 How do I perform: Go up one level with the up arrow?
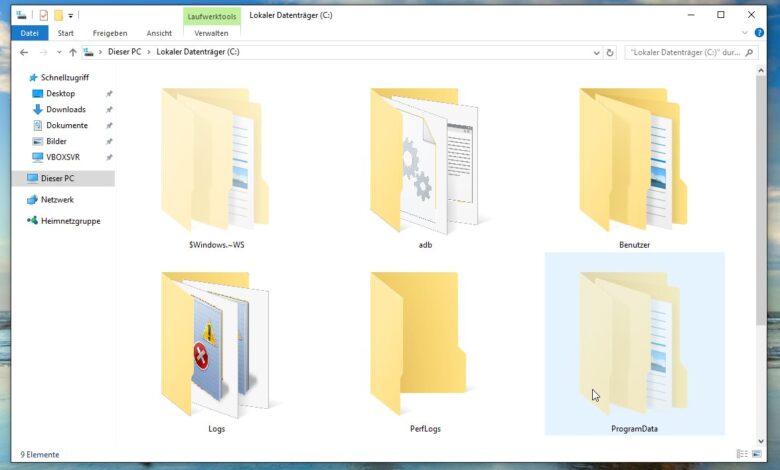[72, 52]
